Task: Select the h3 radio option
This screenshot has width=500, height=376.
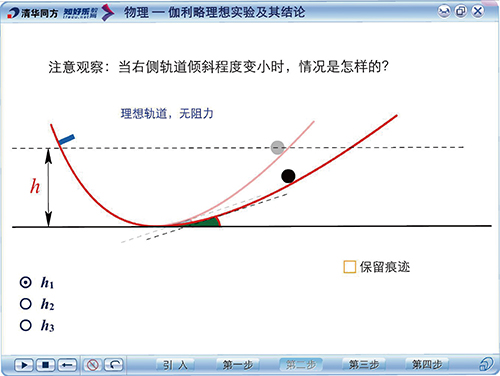Action: pyautogui.click(x=26, y=325)
